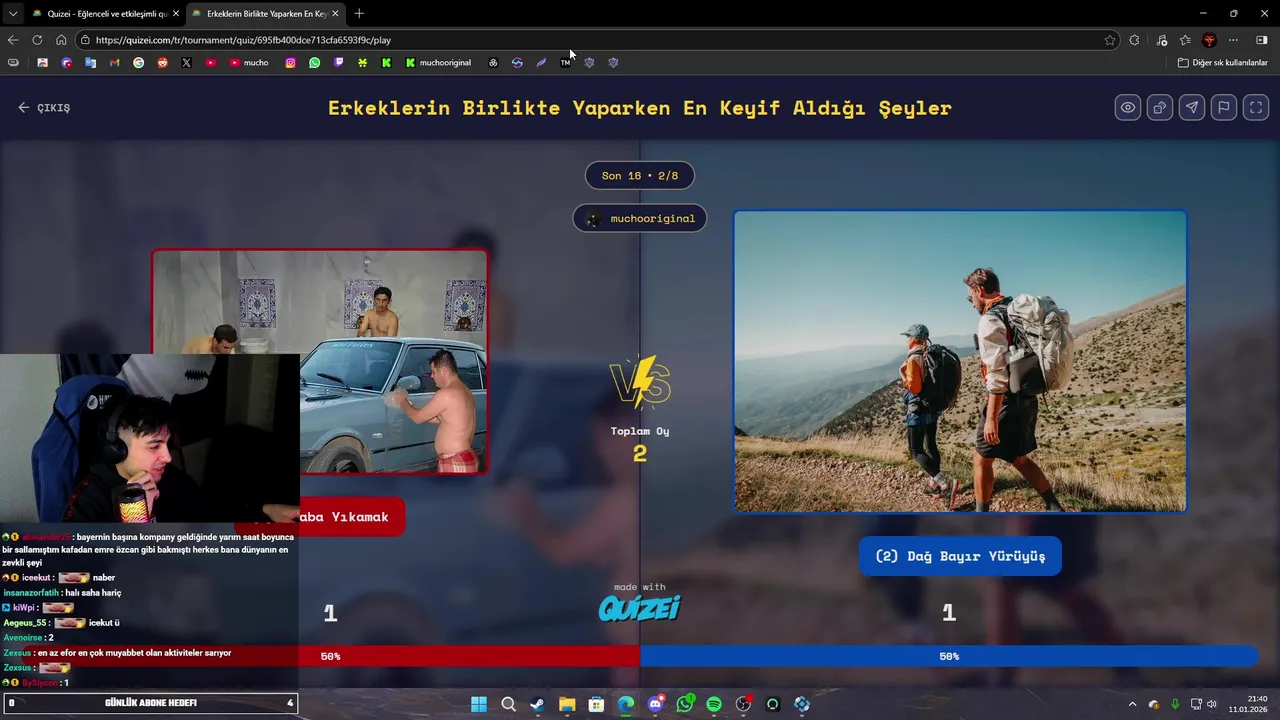
Task: Close the Quizei - Eğlenceli tab
Action: pyautogui.click(x=176, y=14)
